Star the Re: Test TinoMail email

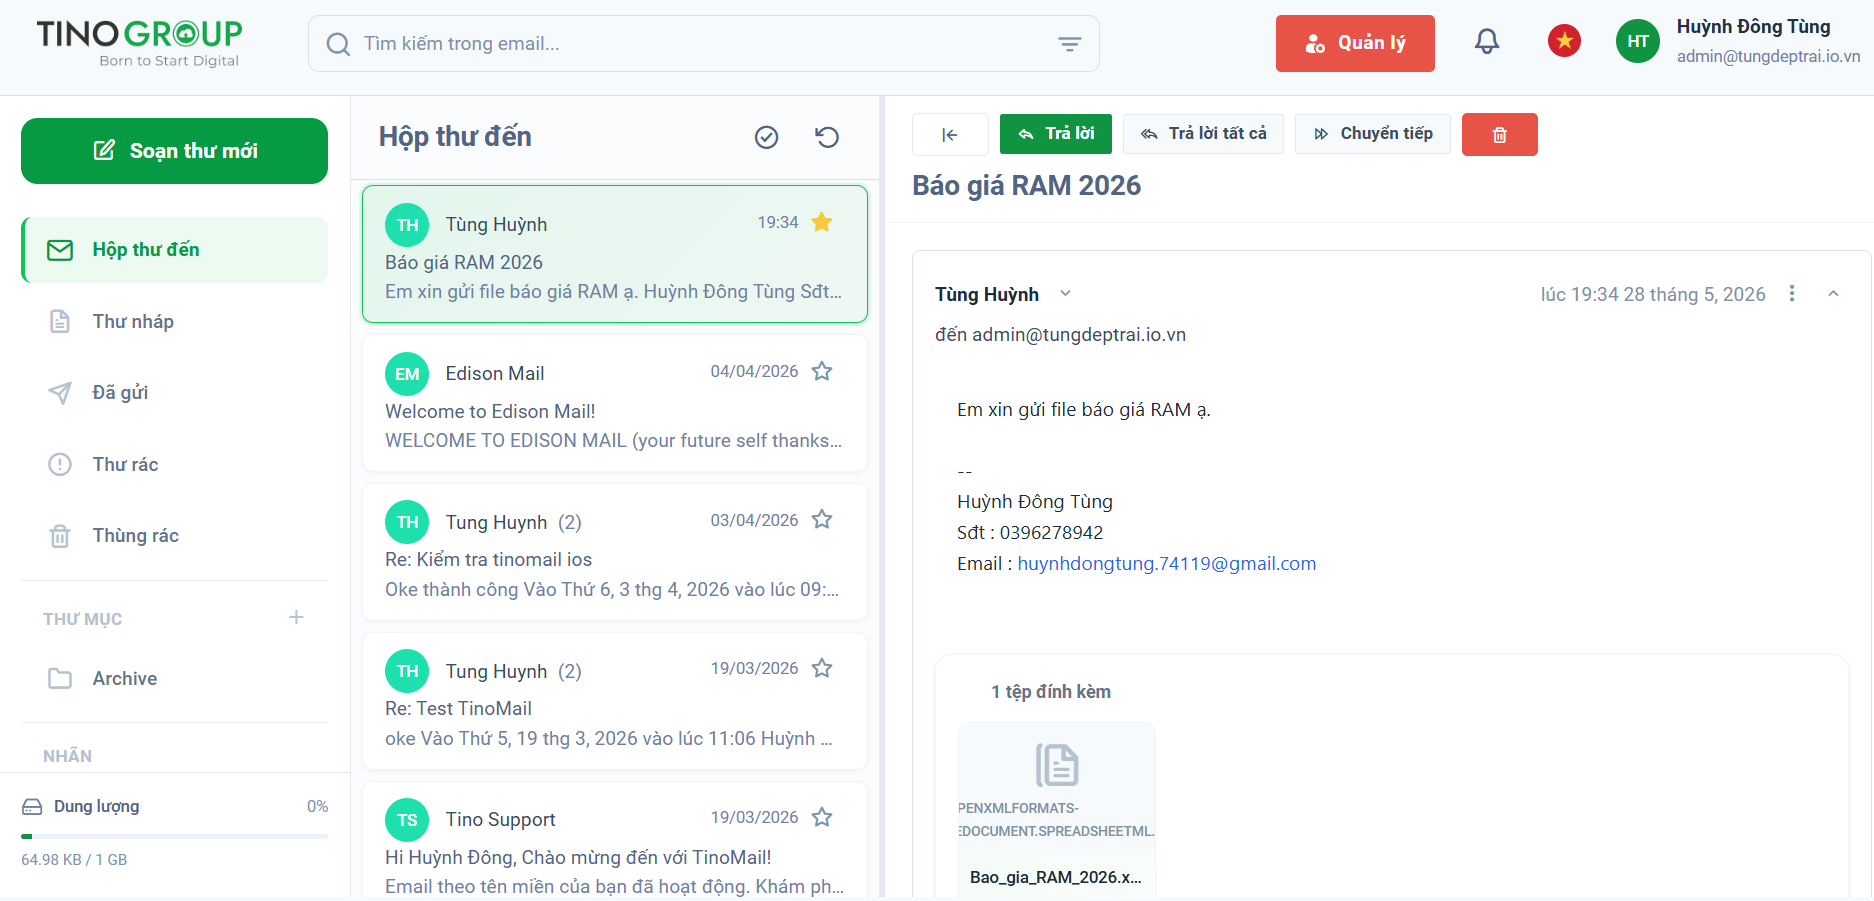point(822,668)
